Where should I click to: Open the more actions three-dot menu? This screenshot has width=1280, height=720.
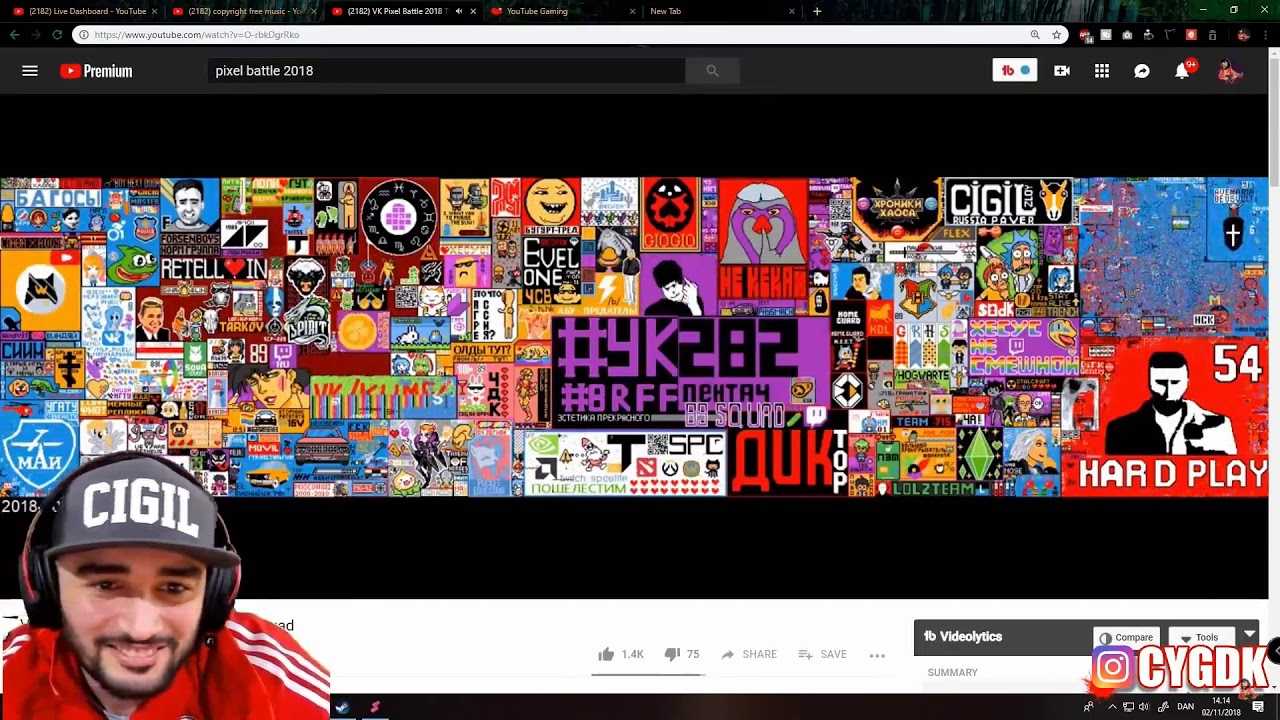[x=877, y=655]
